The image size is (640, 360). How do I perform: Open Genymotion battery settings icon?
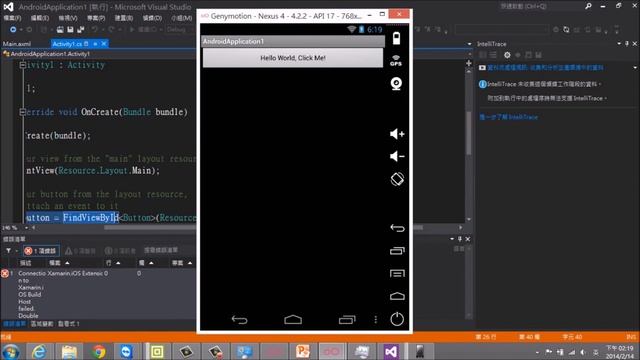pyautogui.click(x=396, y=38)
